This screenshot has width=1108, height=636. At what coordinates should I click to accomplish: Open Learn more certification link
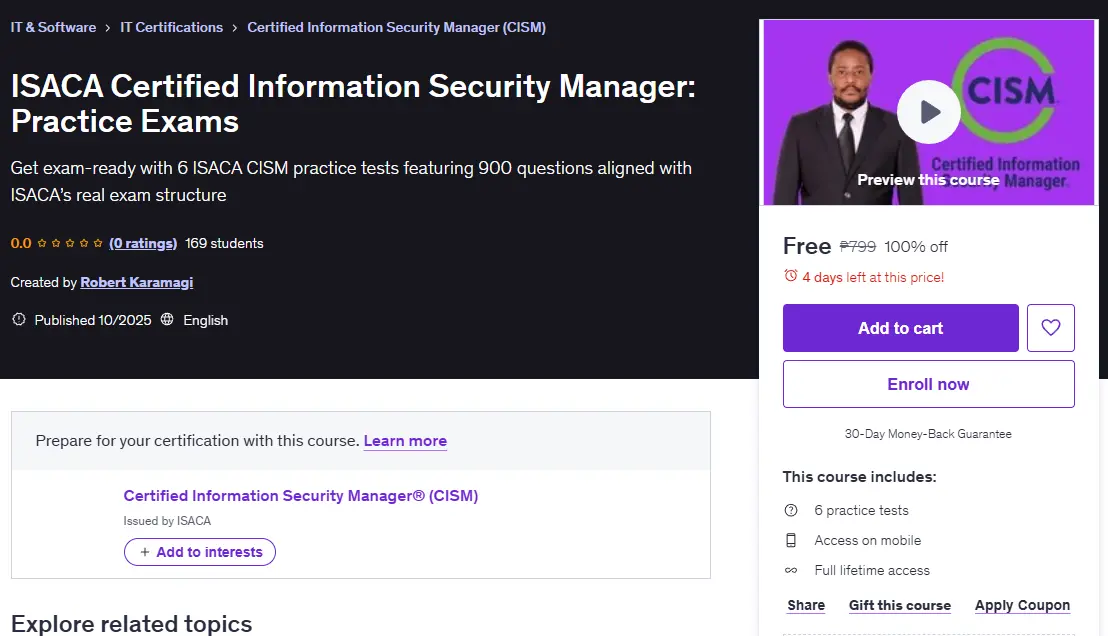tap(405, 441)
